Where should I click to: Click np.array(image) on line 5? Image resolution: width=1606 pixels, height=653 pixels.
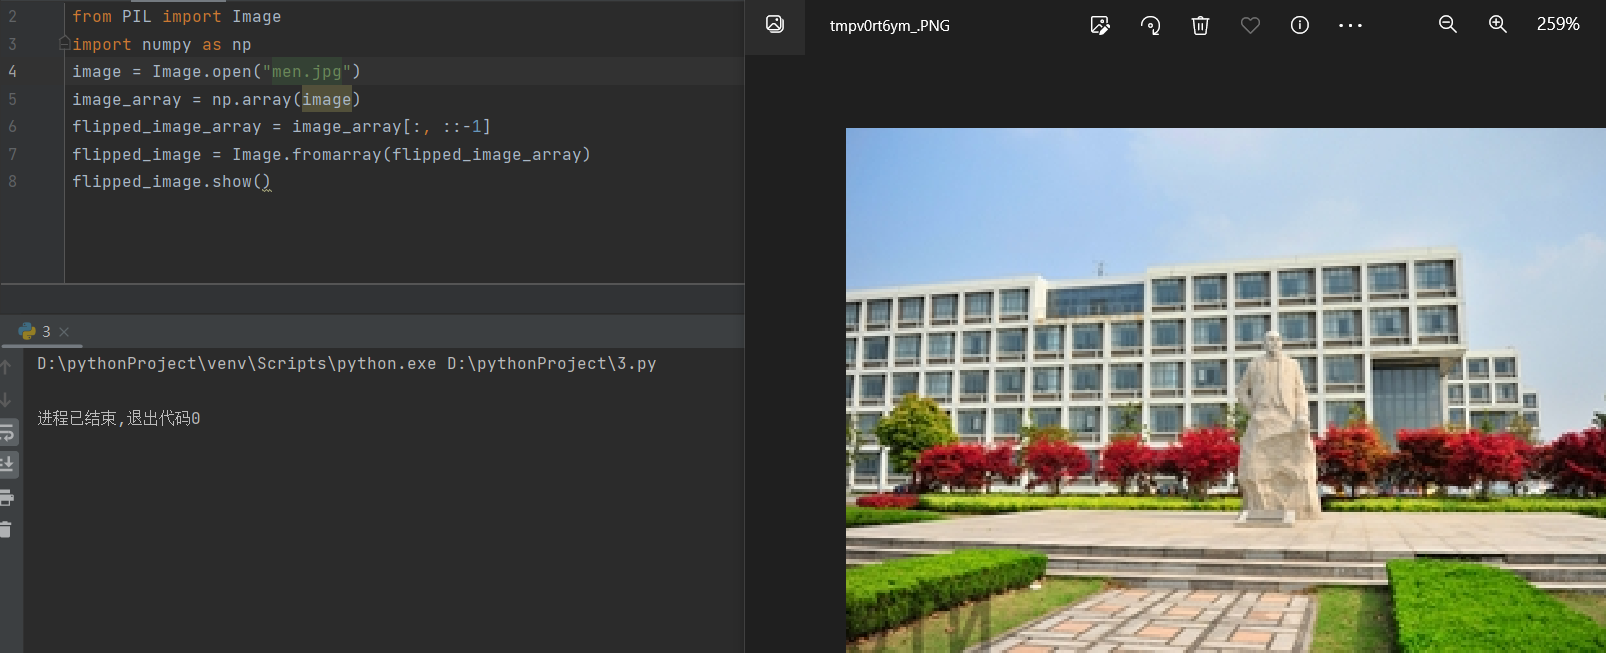click(x=286, y=99)
